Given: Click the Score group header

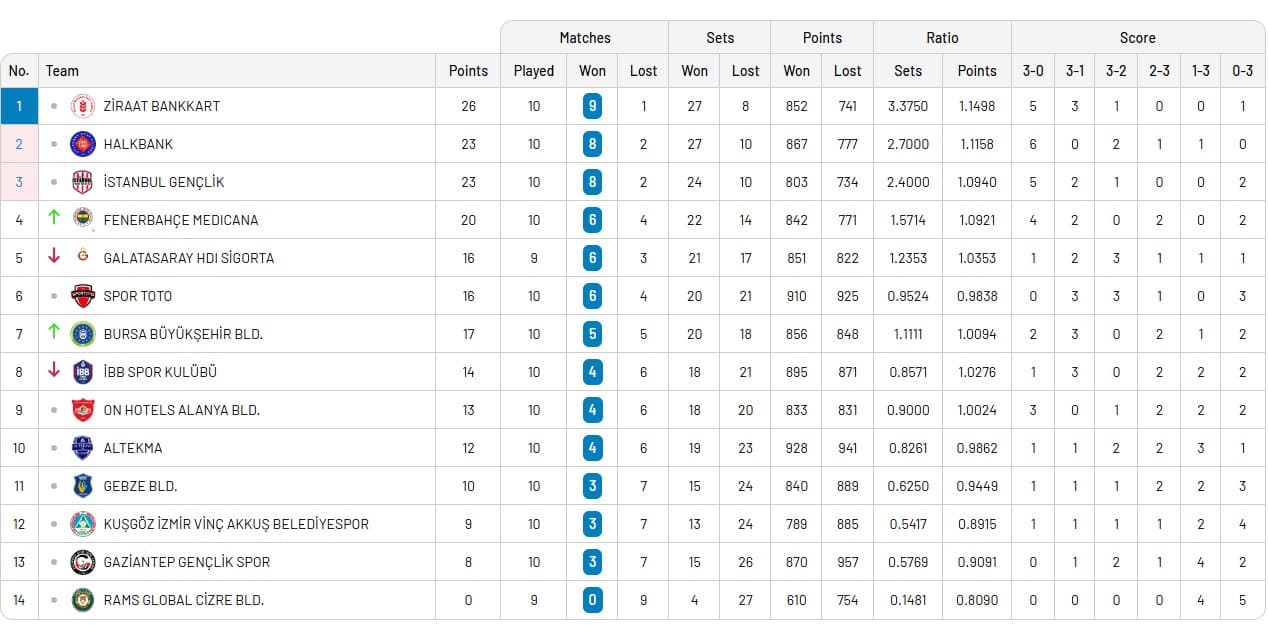Looking at the screenshot, I should pos(1137,38).
